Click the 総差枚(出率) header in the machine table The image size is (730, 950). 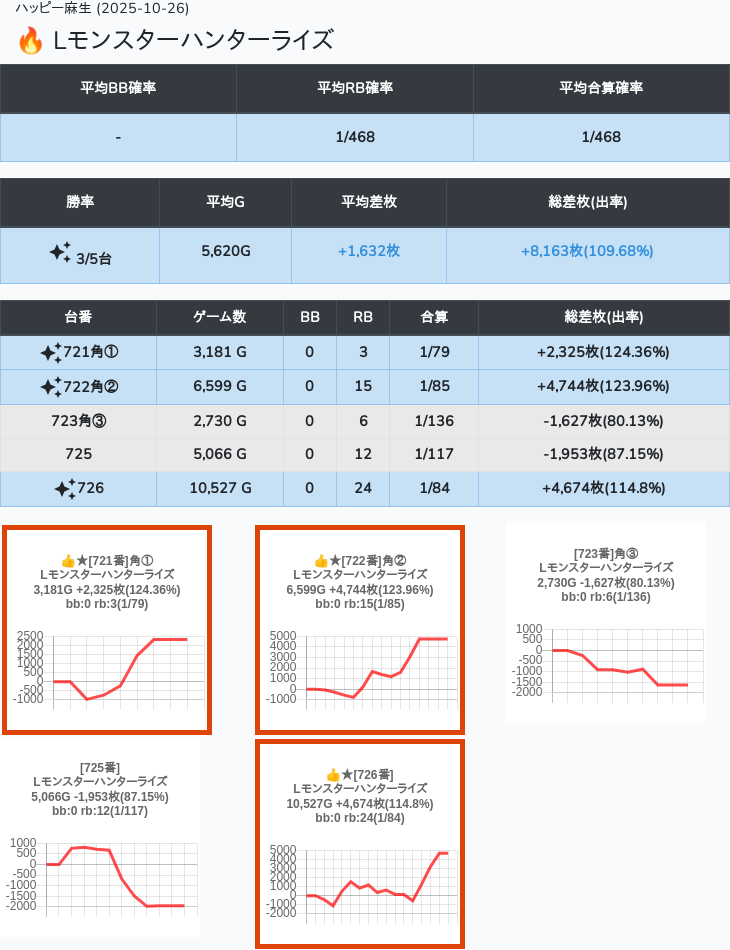(x=603, y=317)
